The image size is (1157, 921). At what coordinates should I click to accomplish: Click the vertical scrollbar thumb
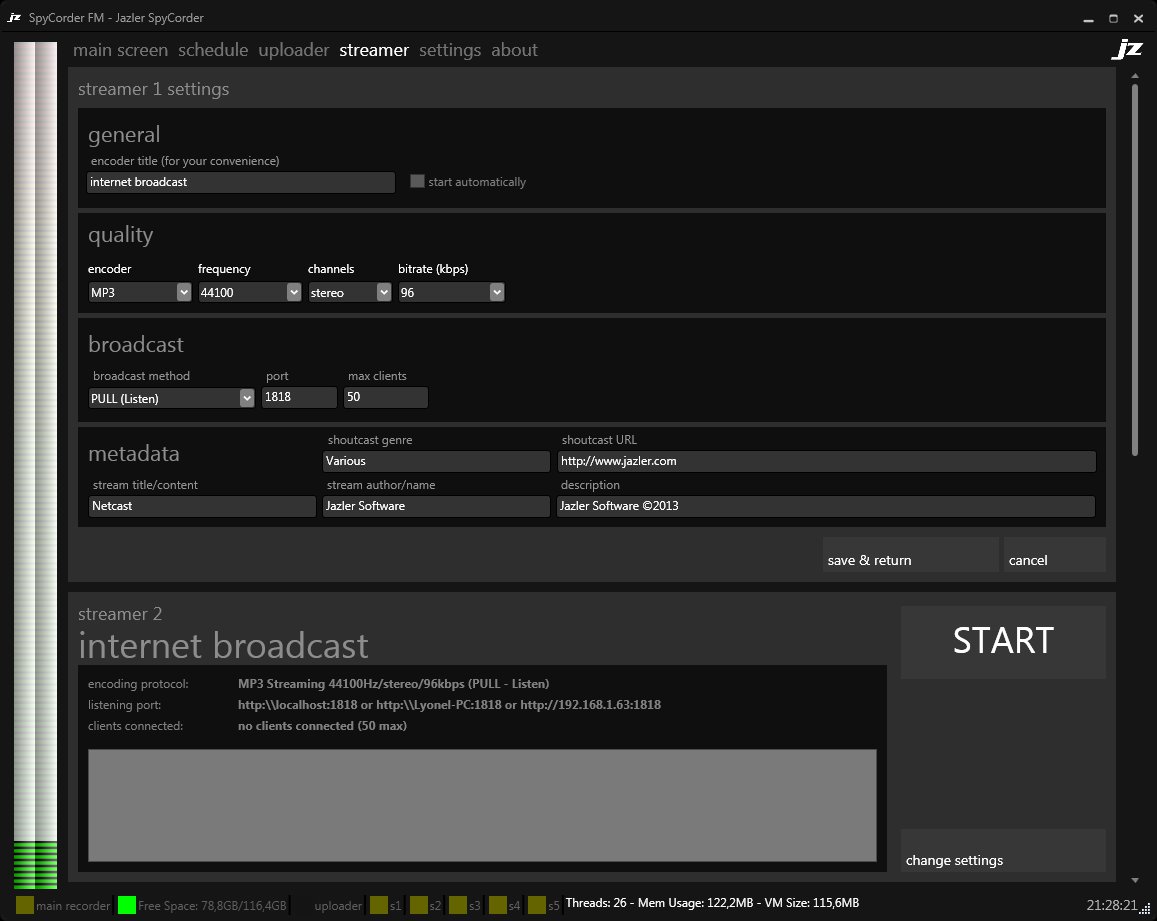pos(1135,270)
